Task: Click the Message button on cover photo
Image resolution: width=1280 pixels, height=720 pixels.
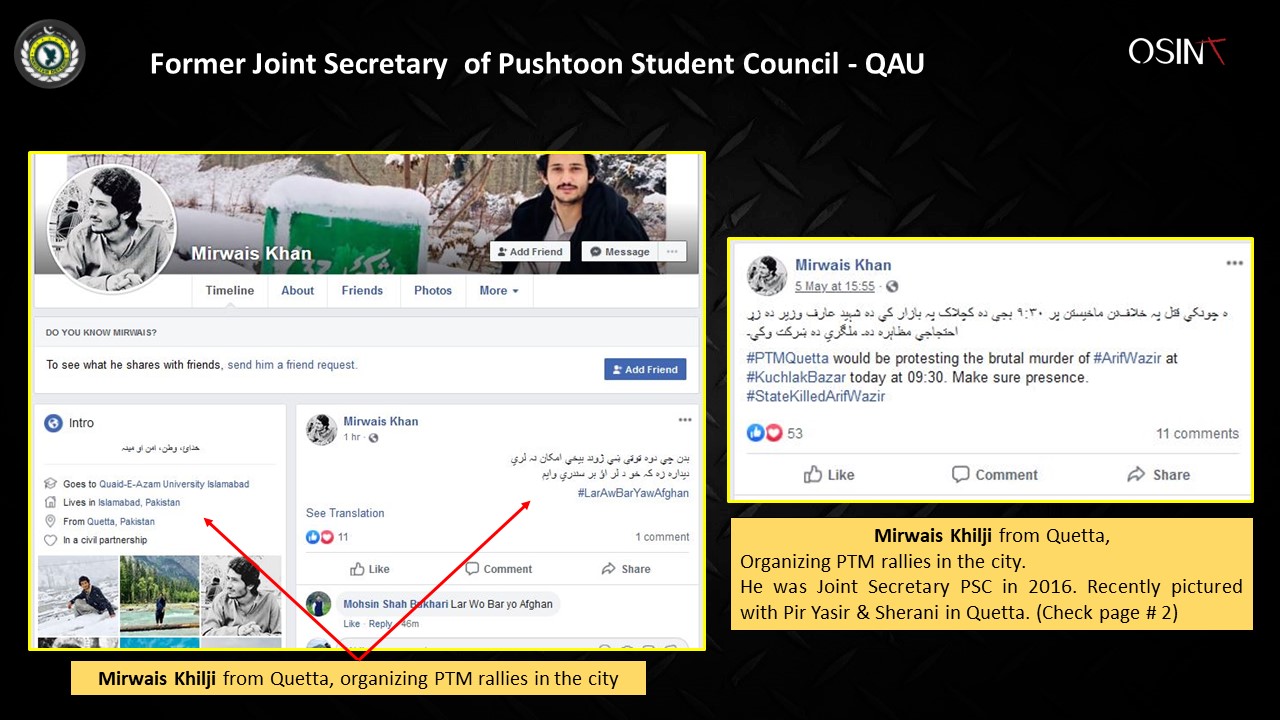Action: click(620, 252)
